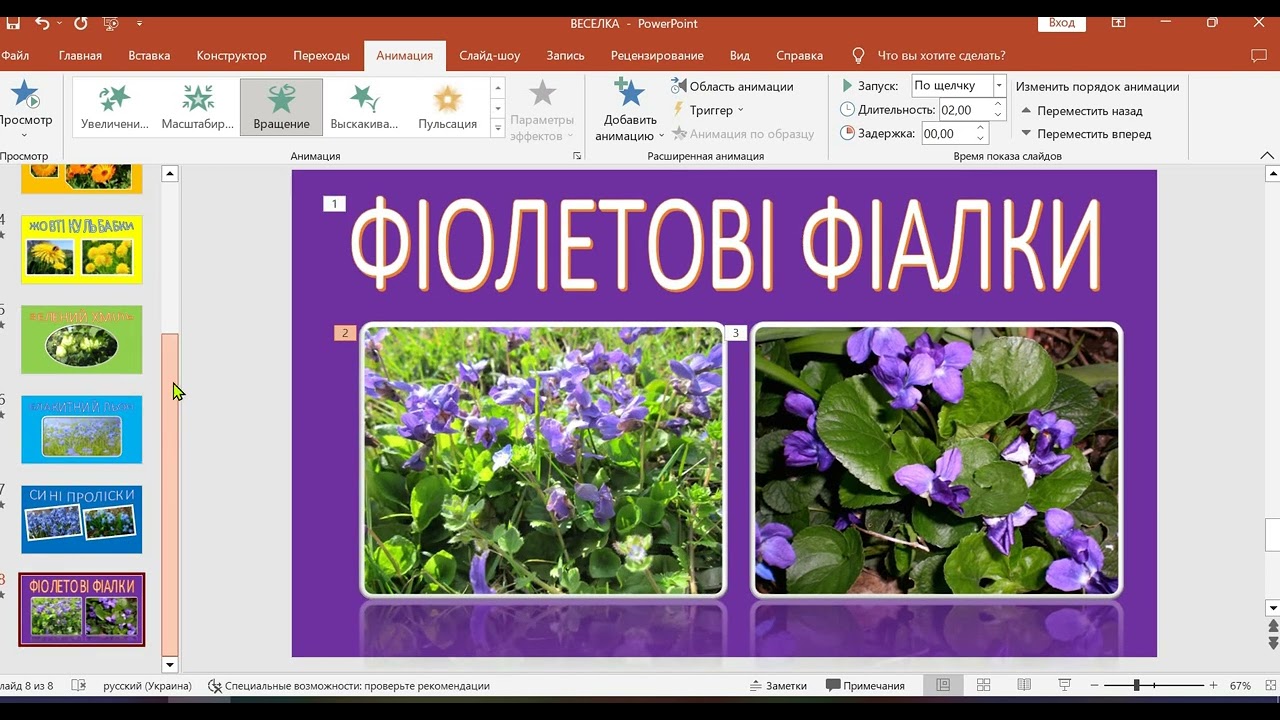Open Ribbon Display Options icon
Screen dimensions: 1280x720
1119,22
